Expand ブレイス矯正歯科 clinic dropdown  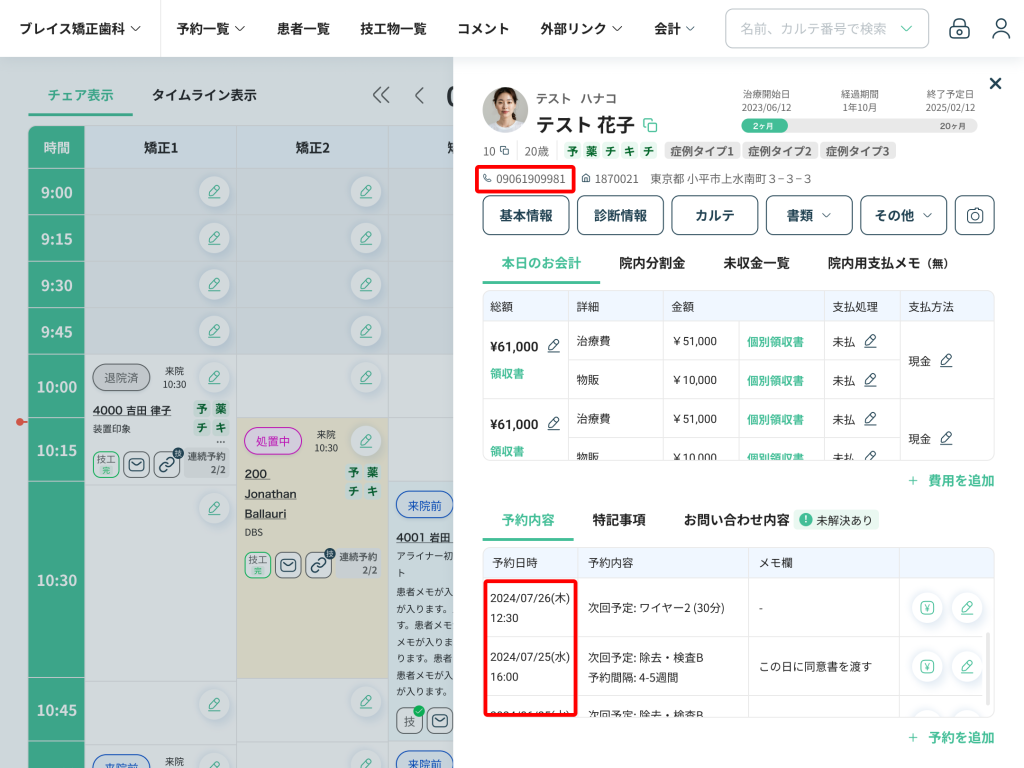coord(80,29)
